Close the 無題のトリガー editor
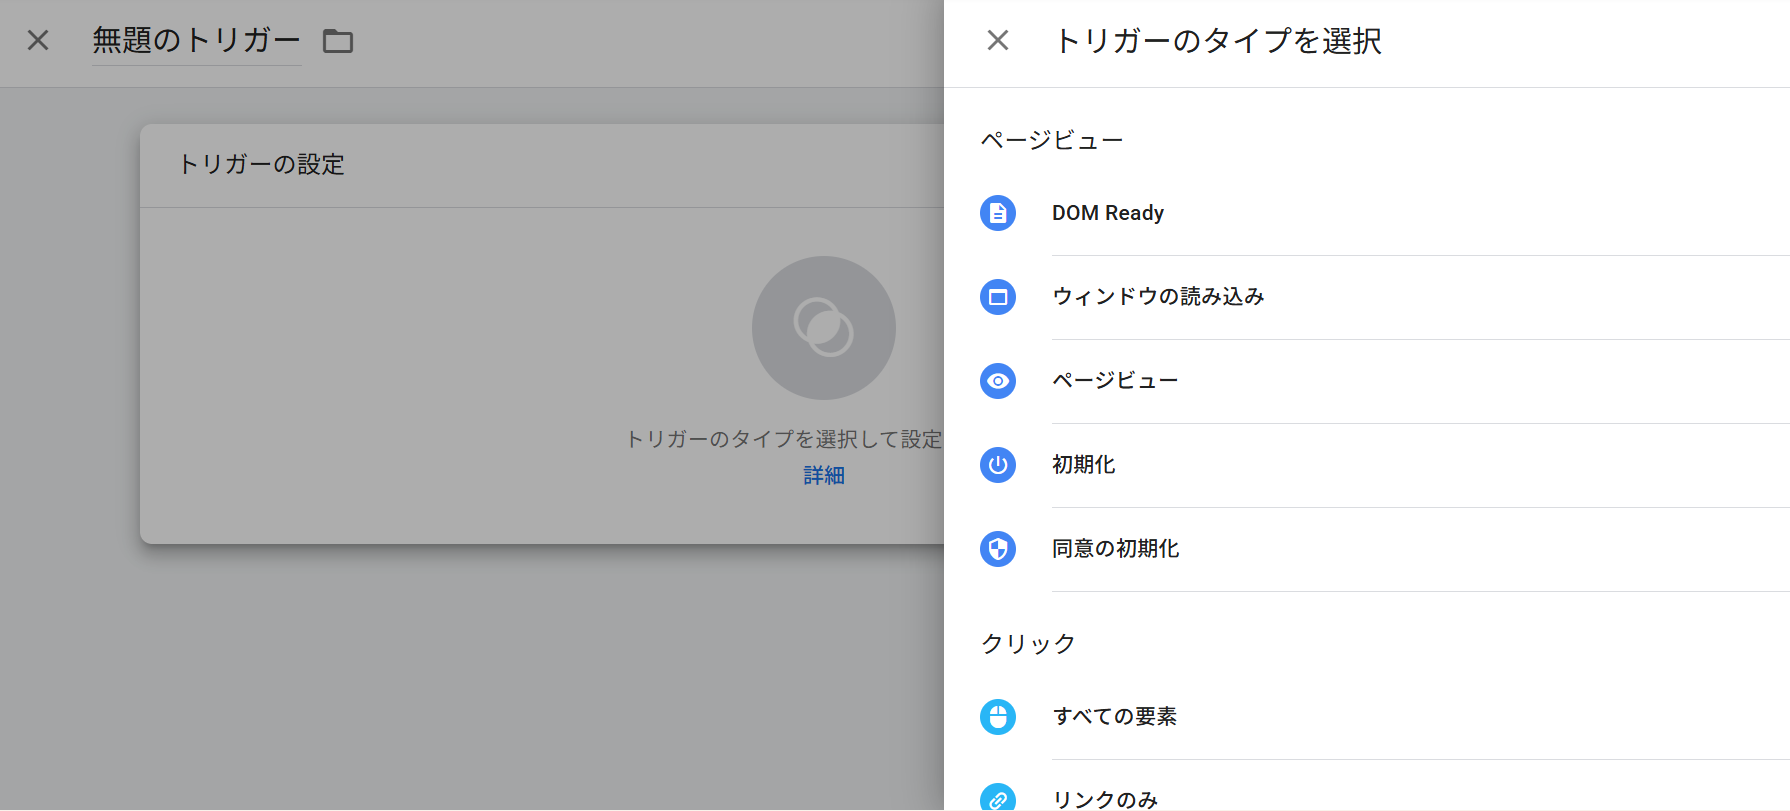The image size is (1790, 811). tap(38, 40)
